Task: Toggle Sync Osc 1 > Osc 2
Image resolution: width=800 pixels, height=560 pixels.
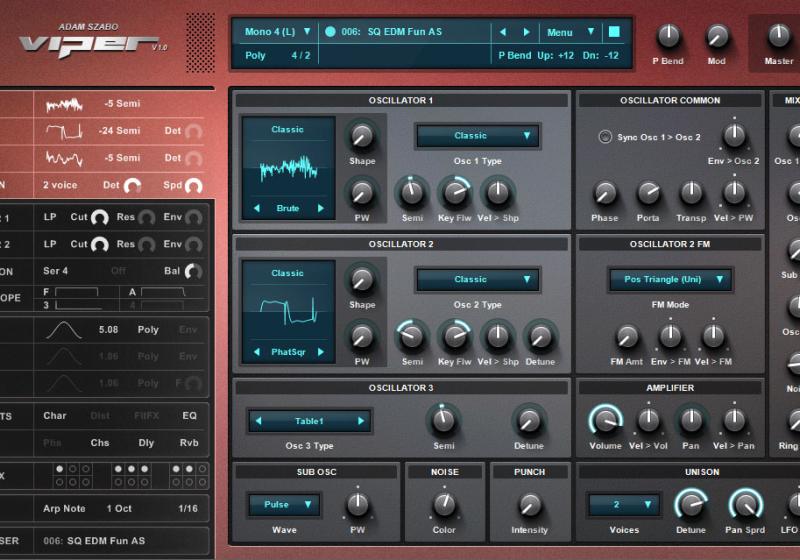Action: pos(604,137)
